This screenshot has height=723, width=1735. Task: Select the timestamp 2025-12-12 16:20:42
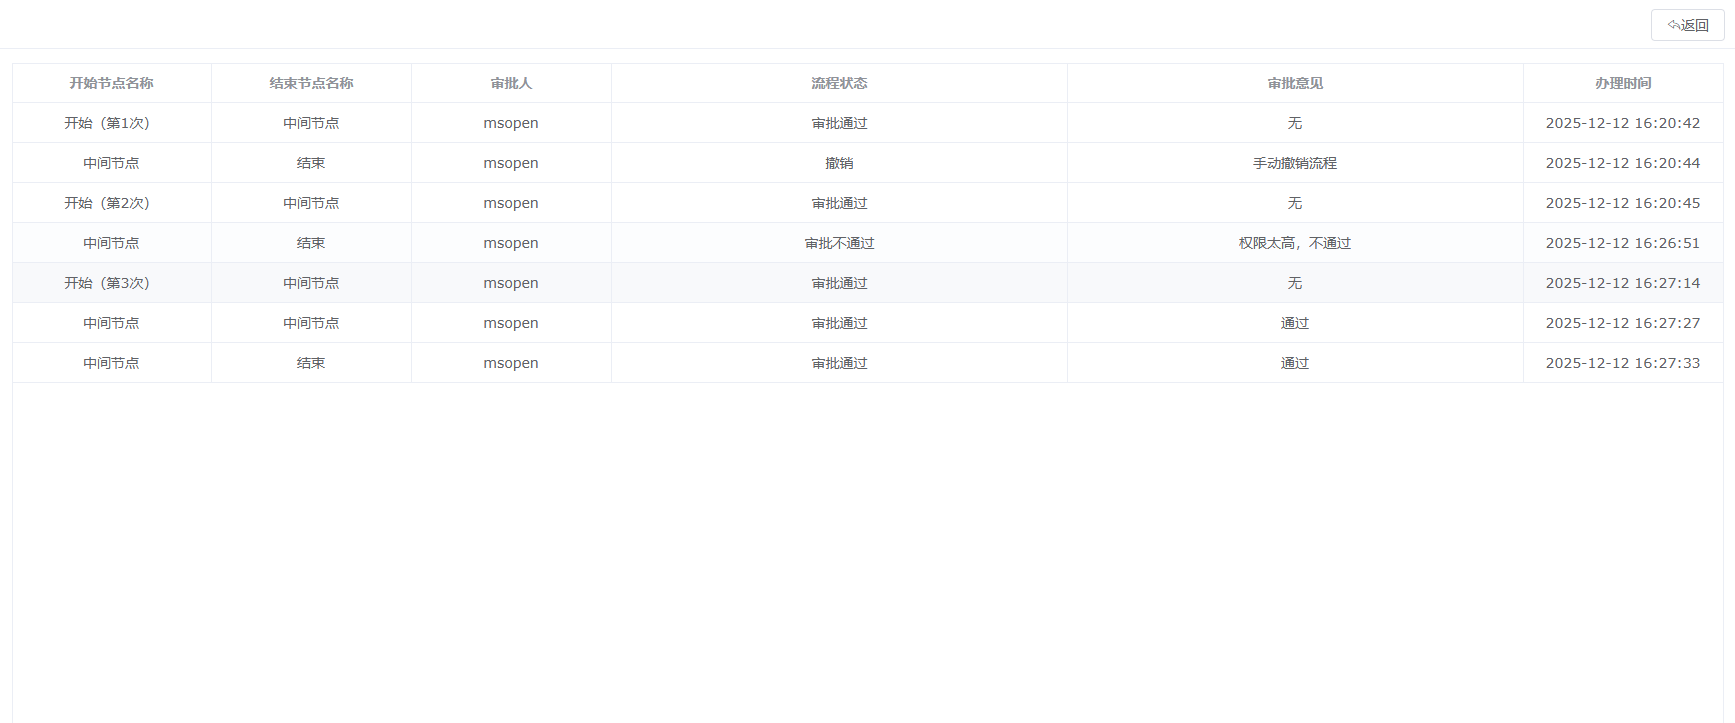1622,123
